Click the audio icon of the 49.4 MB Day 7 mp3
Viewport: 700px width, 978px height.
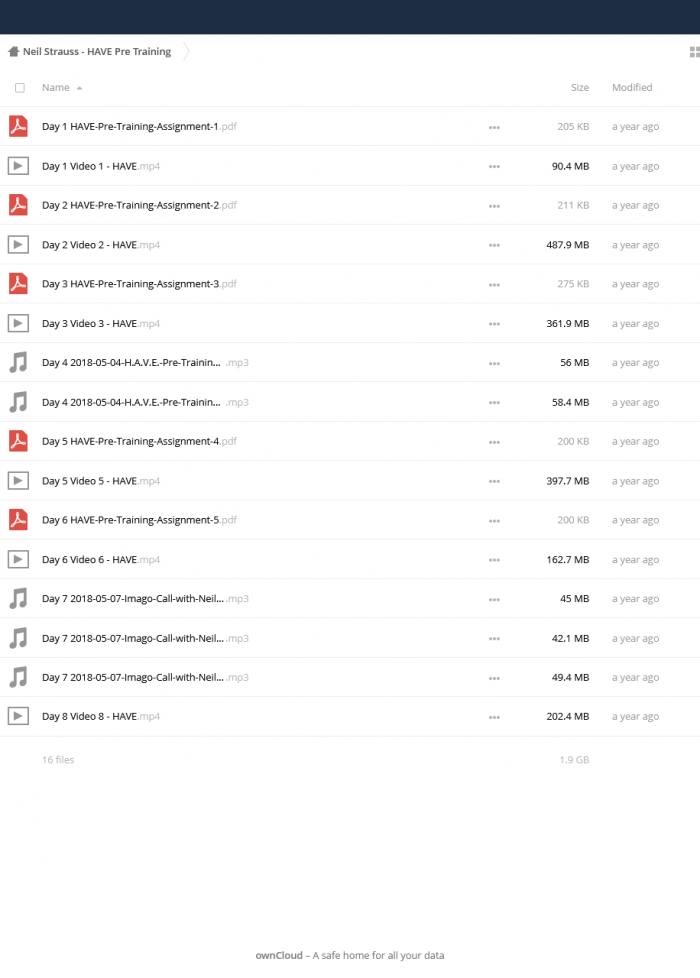pos(18,677)
